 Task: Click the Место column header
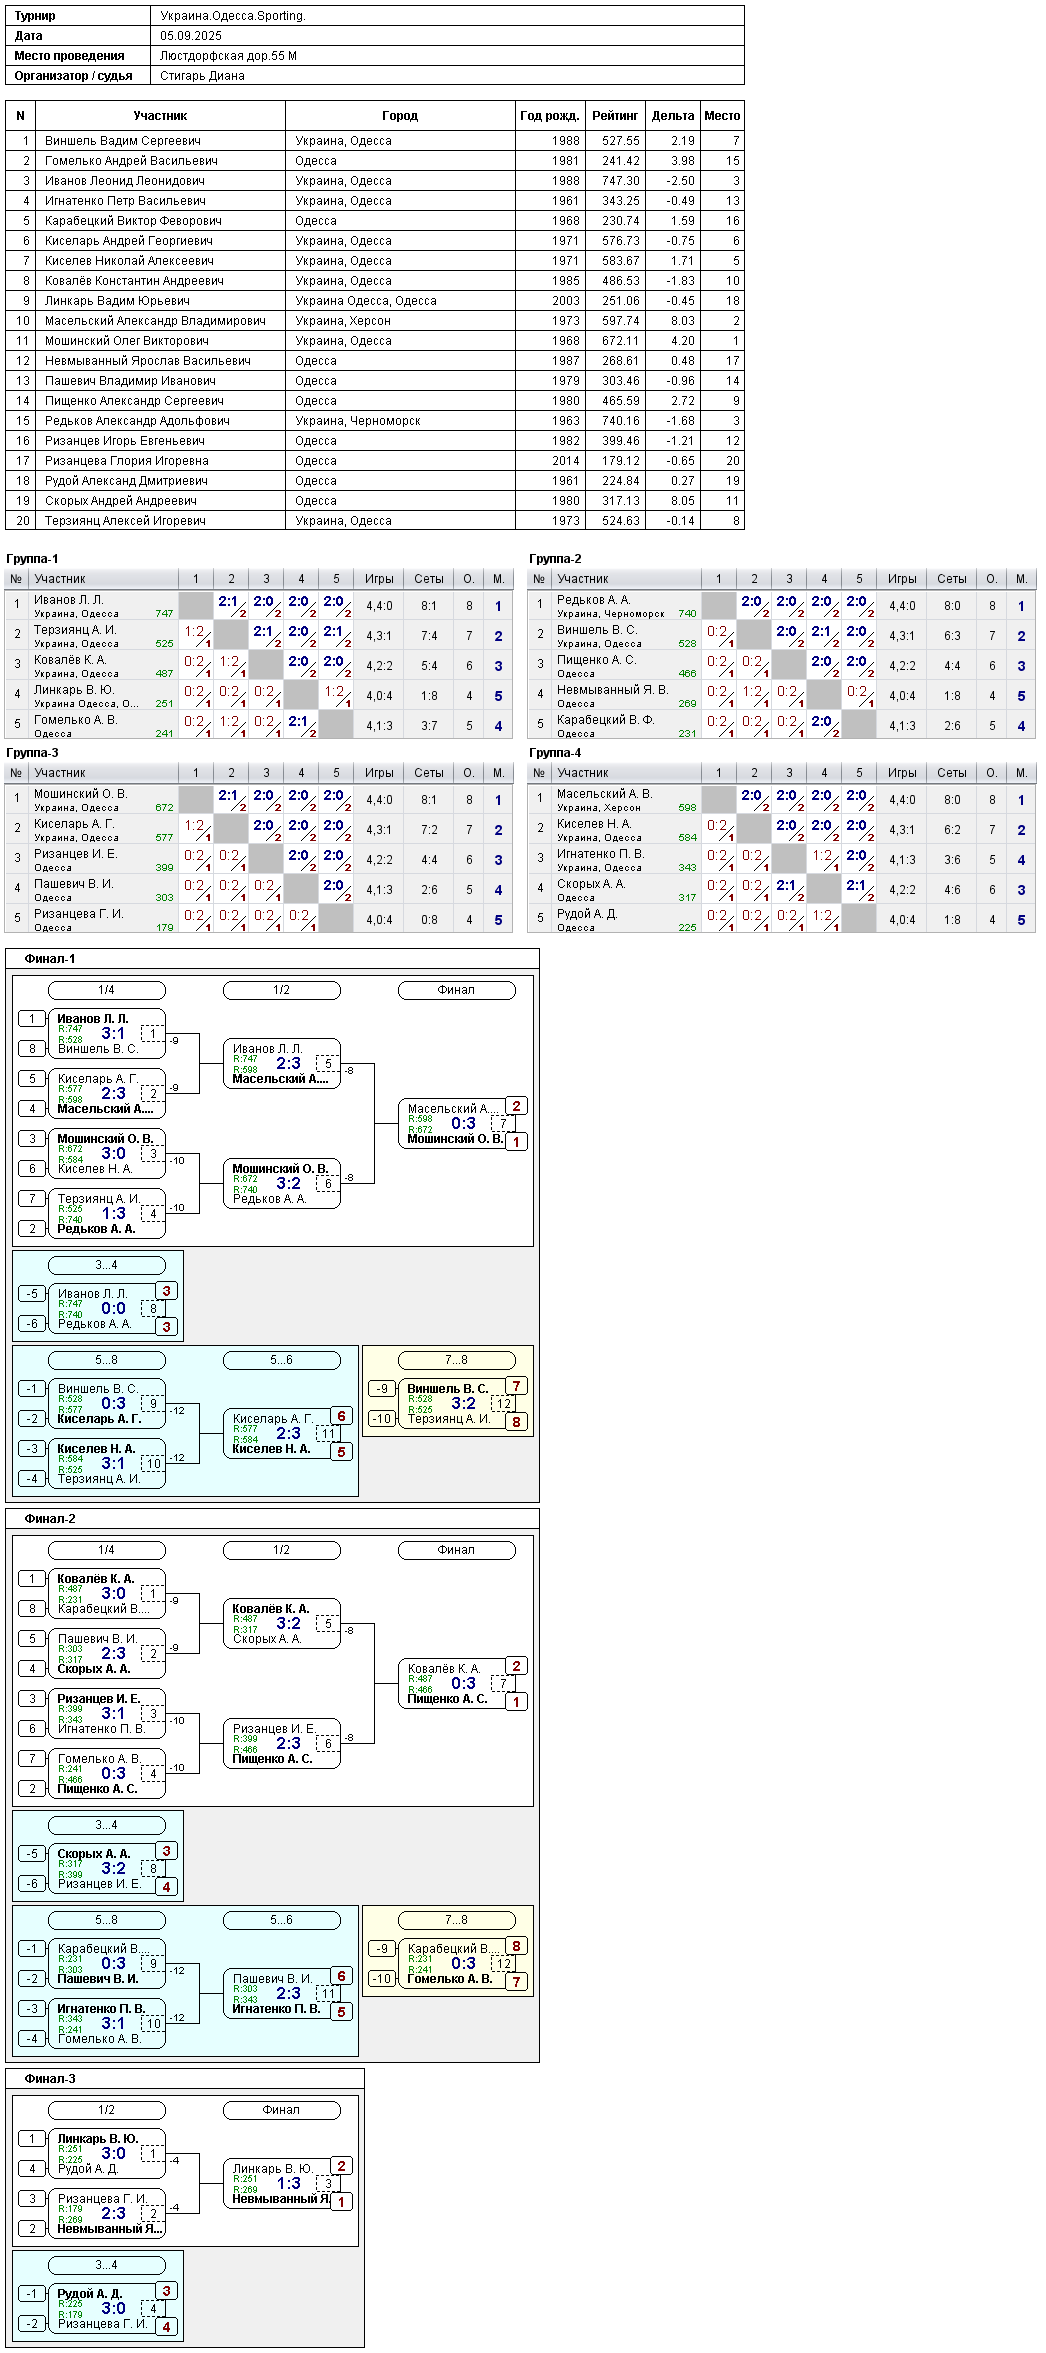point(722,115)
